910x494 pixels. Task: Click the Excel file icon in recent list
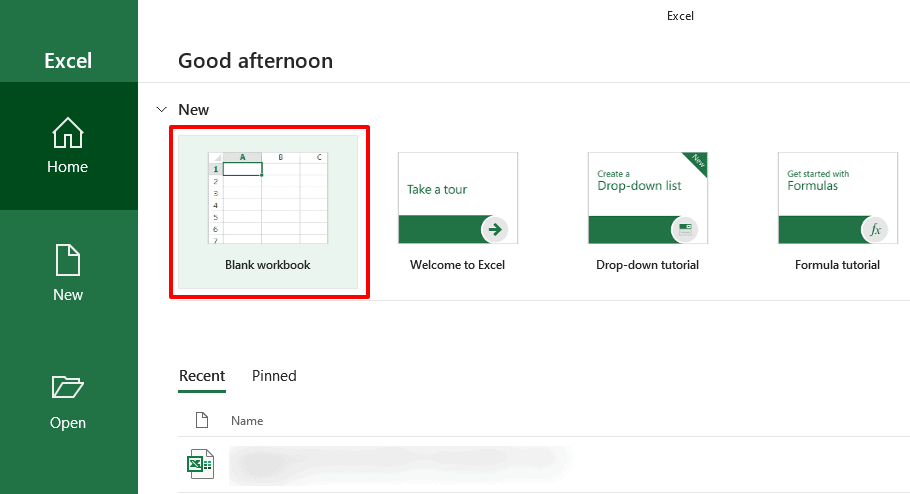pos(200,464)
